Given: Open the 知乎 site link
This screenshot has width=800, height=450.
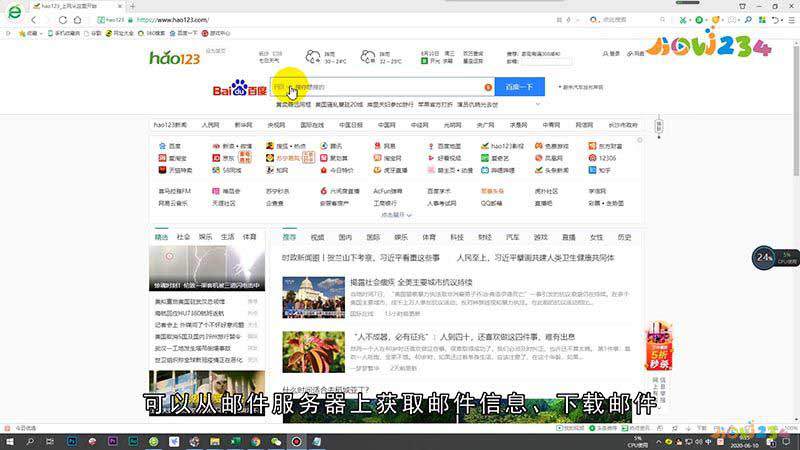Looking at the screenshot, I should pos(599,170).
